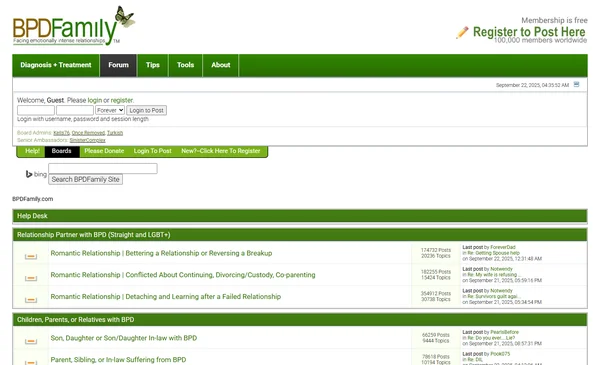Click the Bing logo next to search
Image resolution: width=600 pixels, height=365 pixels.
click(36, 174)
